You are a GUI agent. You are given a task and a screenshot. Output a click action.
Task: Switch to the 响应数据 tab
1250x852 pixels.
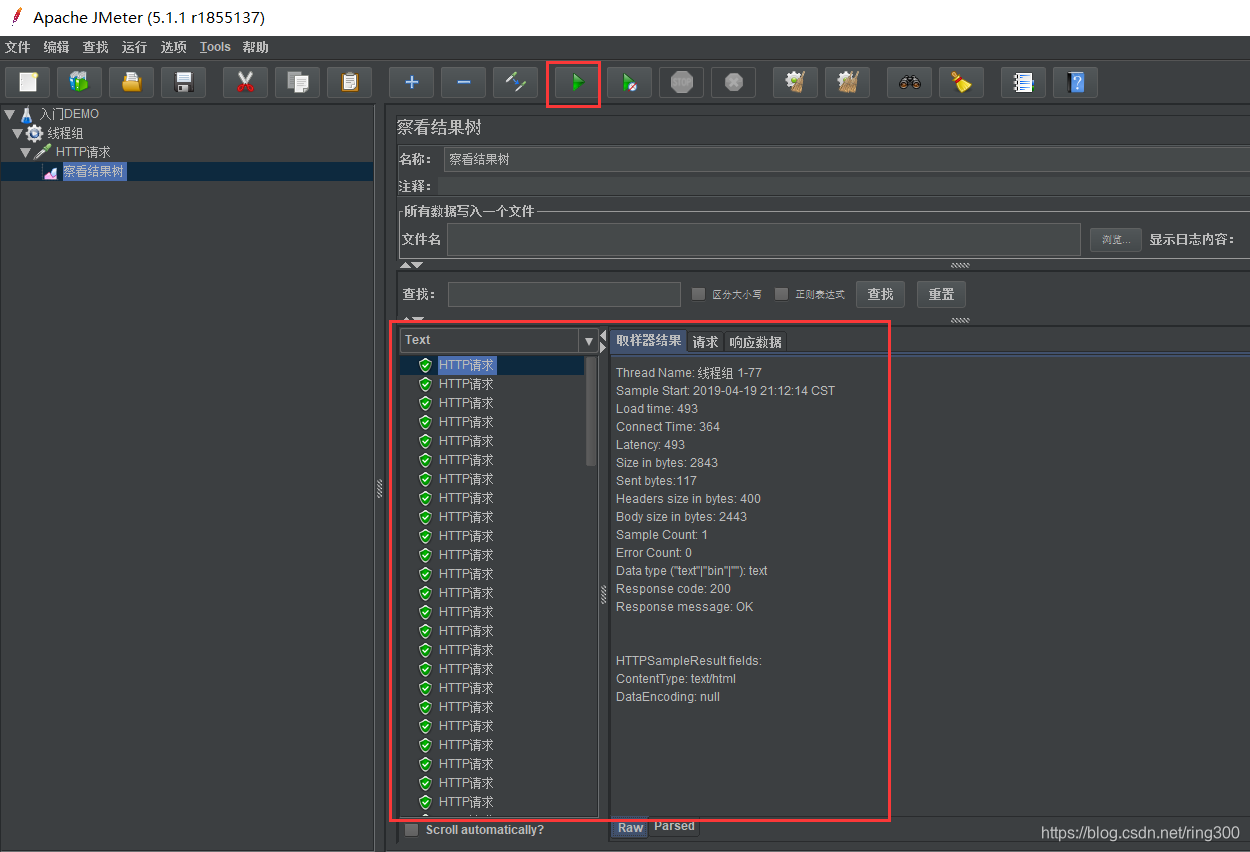click(x=756, y=342)
